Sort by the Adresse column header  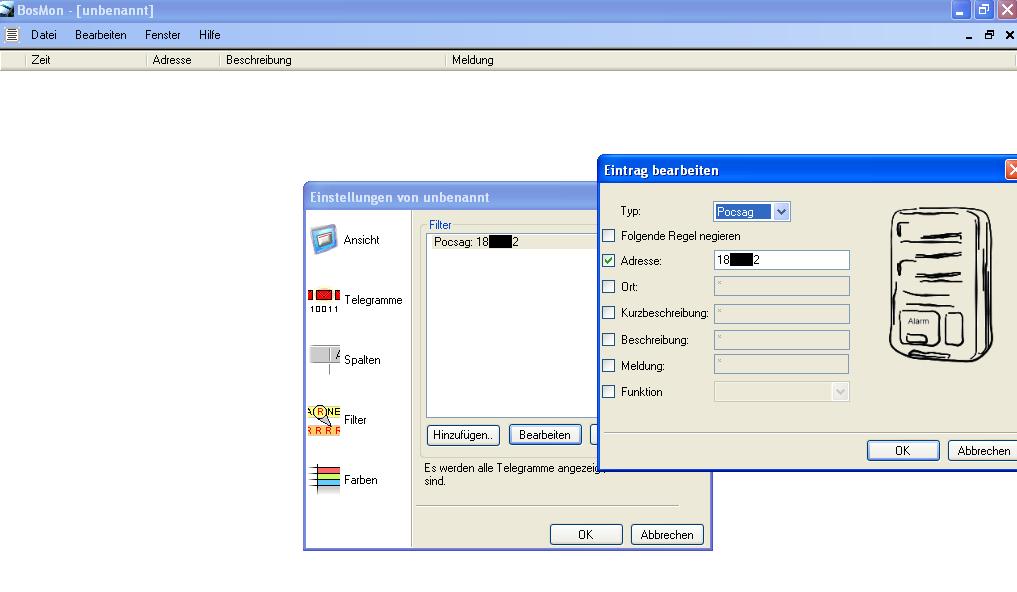click(x=183, y=60)
